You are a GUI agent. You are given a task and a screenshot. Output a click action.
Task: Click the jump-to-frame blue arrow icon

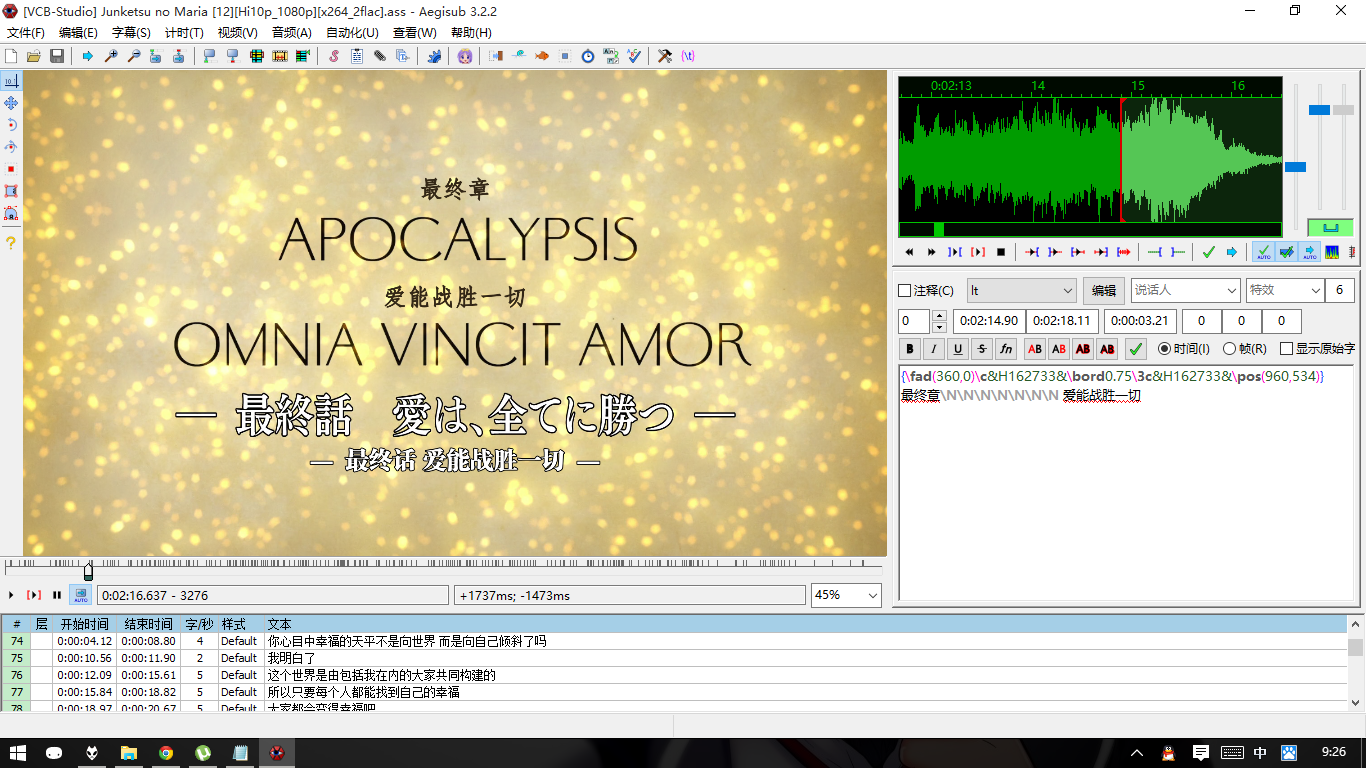pyautogui.click(x=88, y=56)
